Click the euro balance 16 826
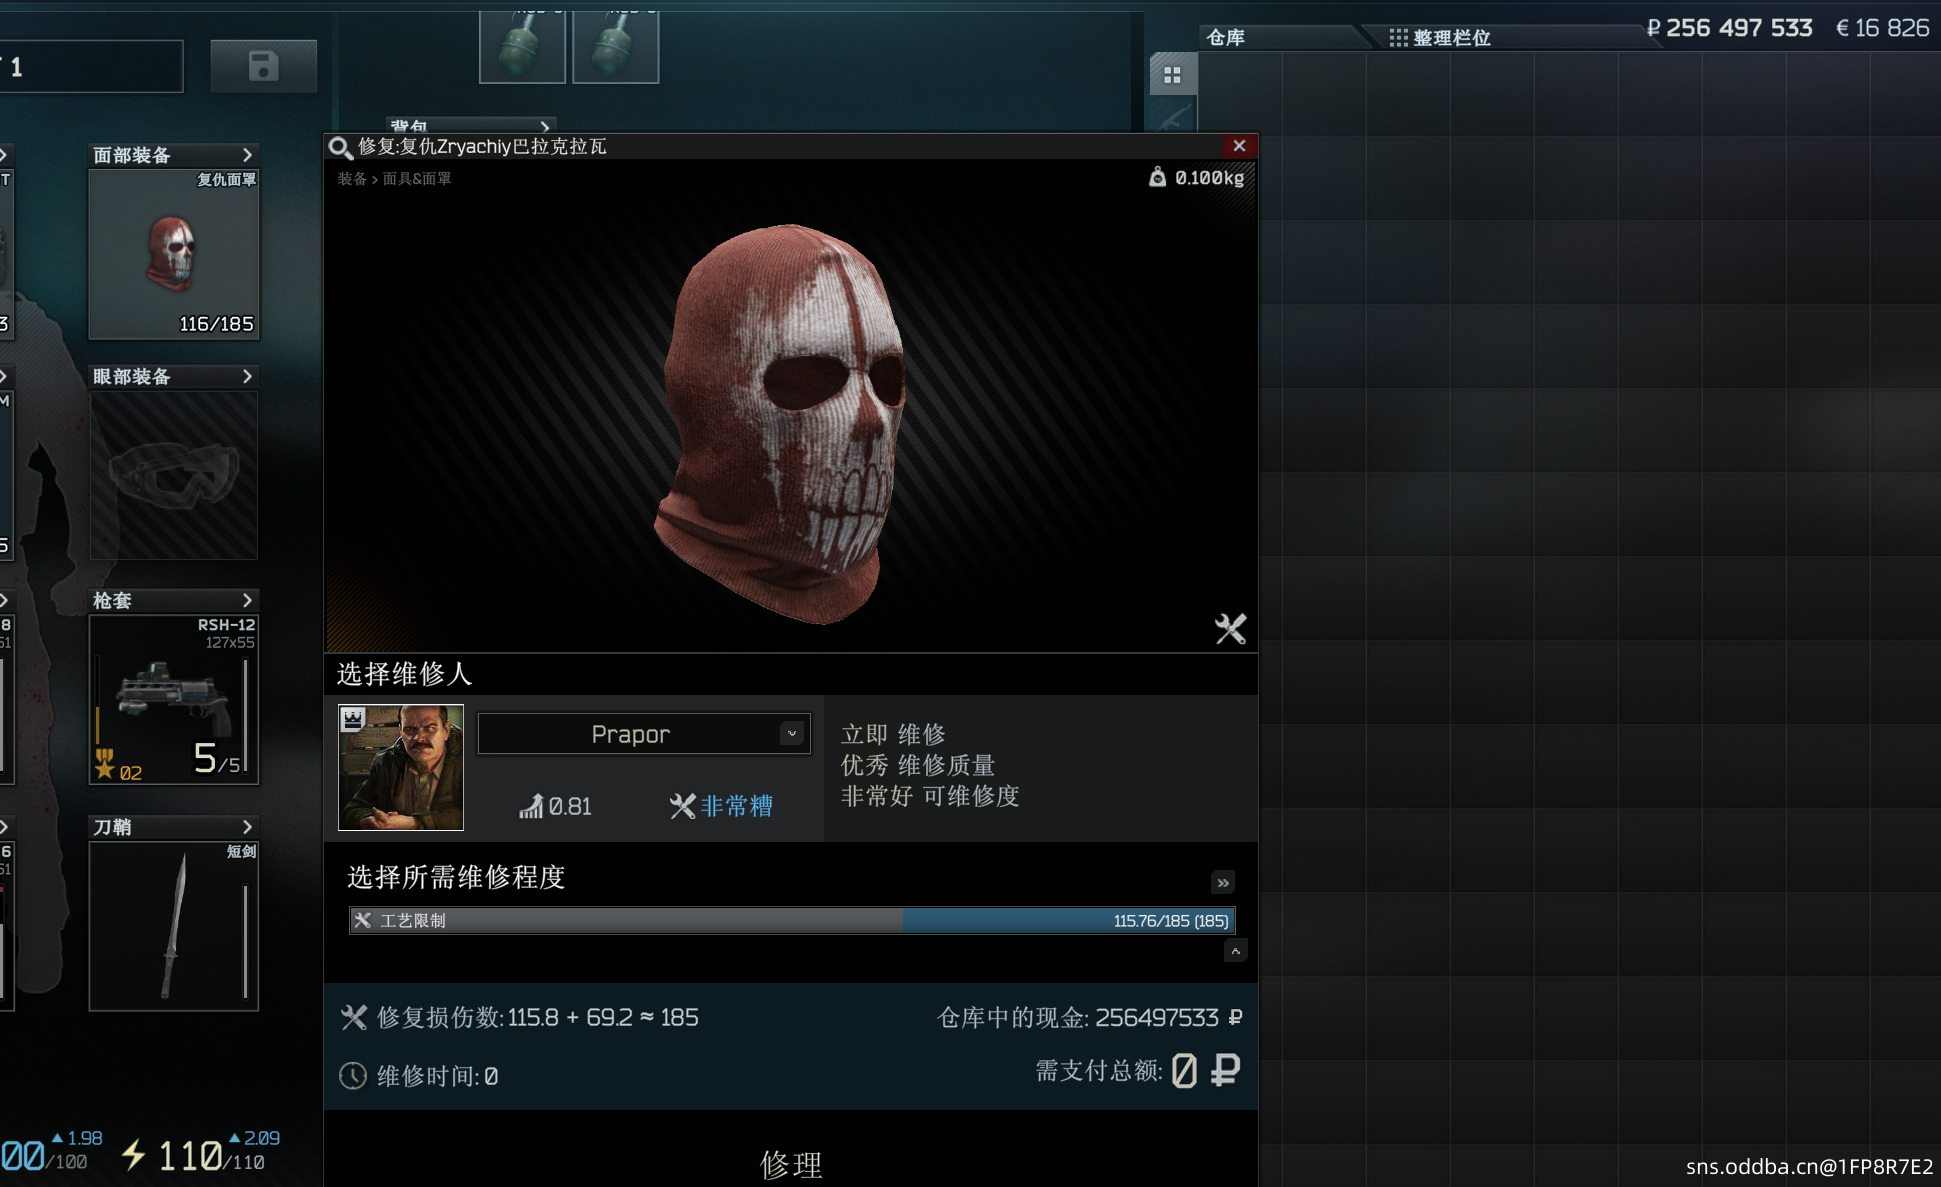The width and height of the screenshot is (1941, 1187). tap(1882, 28)
